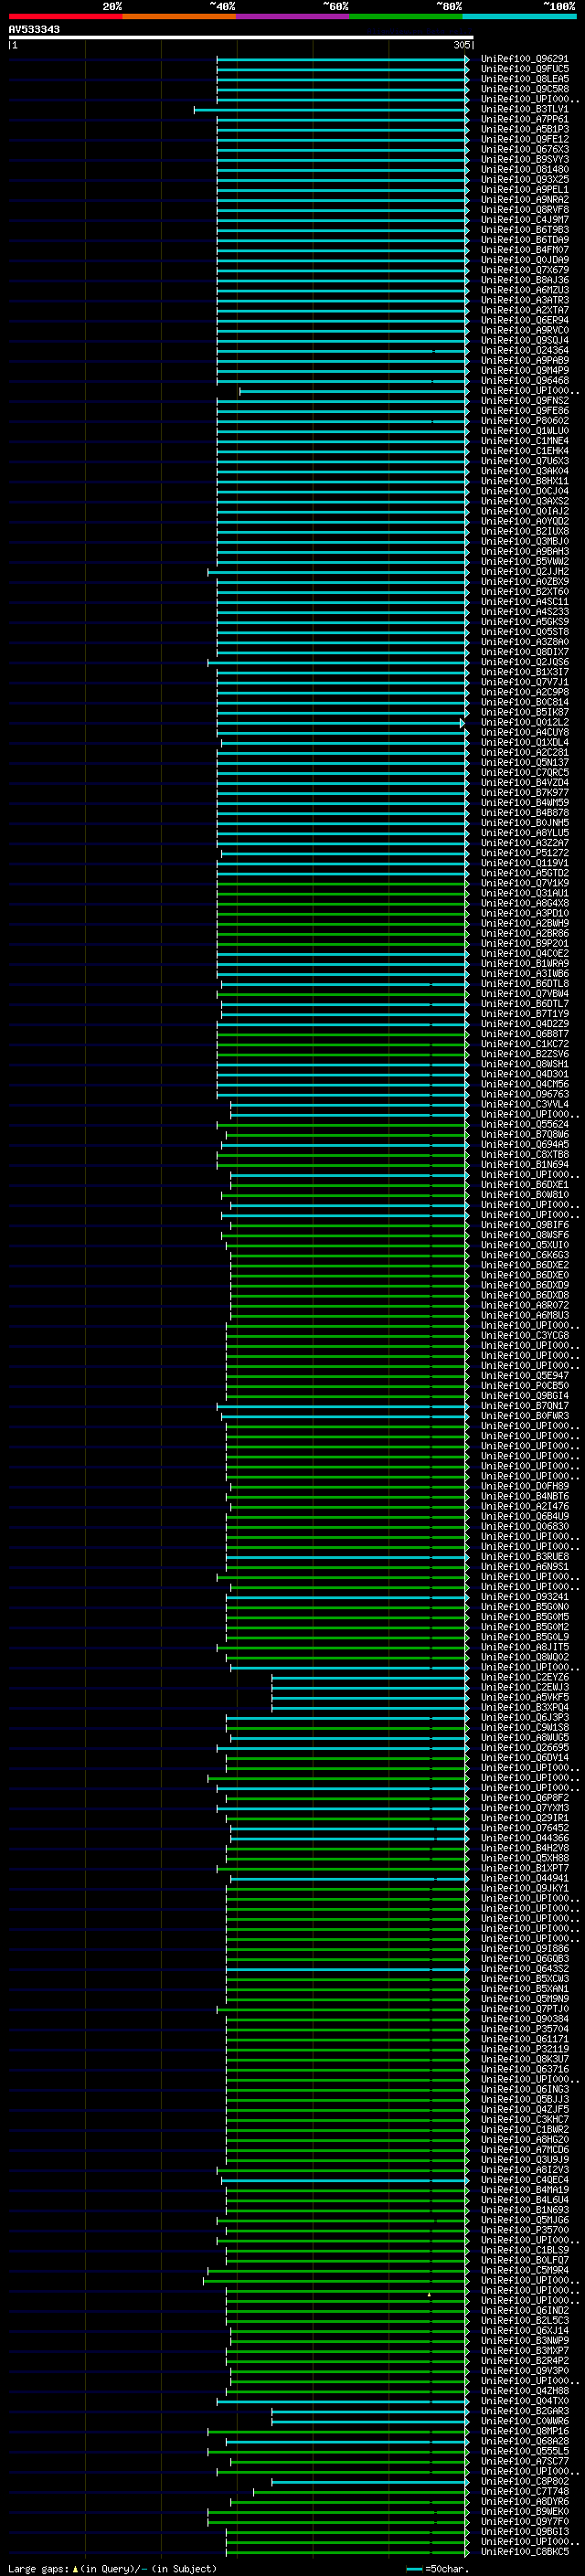Click the UniRef100_B2L5C3 label
Viewport: 585px width, 2576px height.
524,2320
